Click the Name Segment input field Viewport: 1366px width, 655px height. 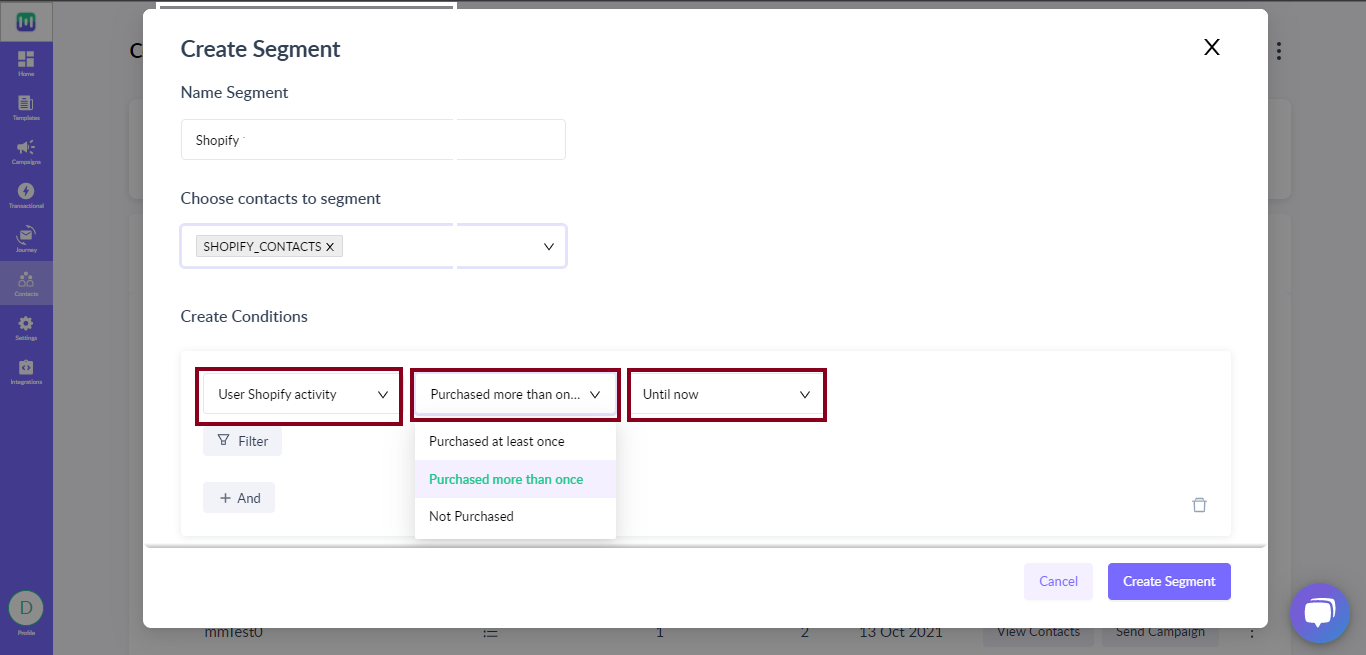tap(373, 140)
